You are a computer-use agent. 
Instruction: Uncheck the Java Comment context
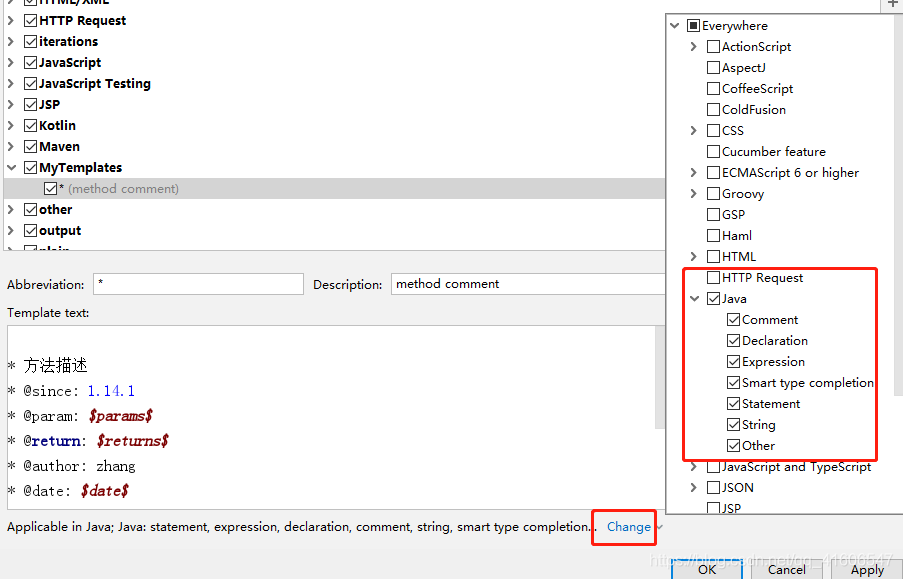733,320
